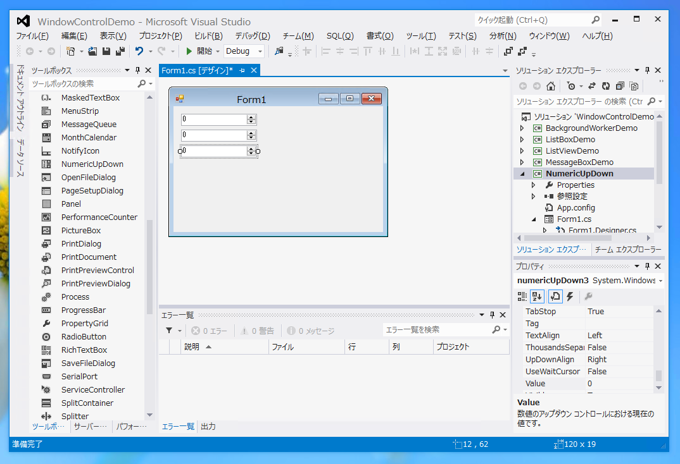Click Refresh icon in Solution Explorer toolbar

(x=606, y=86)
